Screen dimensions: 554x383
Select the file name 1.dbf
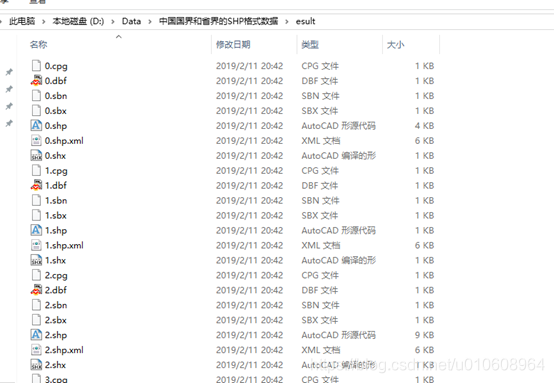56,185
